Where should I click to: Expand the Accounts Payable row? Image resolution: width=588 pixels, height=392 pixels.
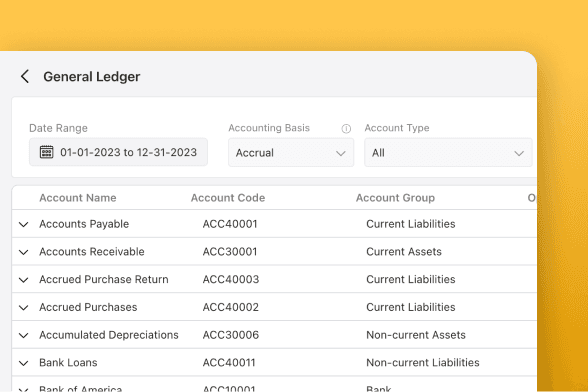[x=24, y=224]
